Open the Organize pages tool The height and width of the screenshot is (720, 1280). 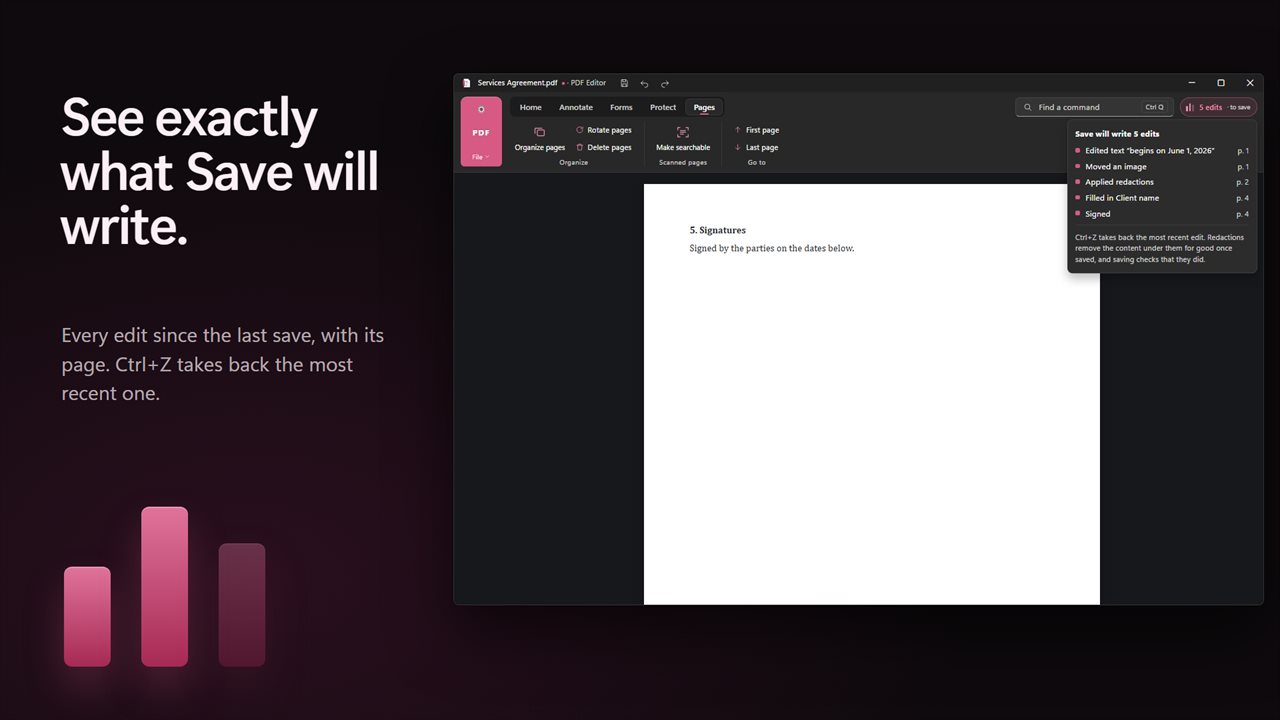point(540,139)
